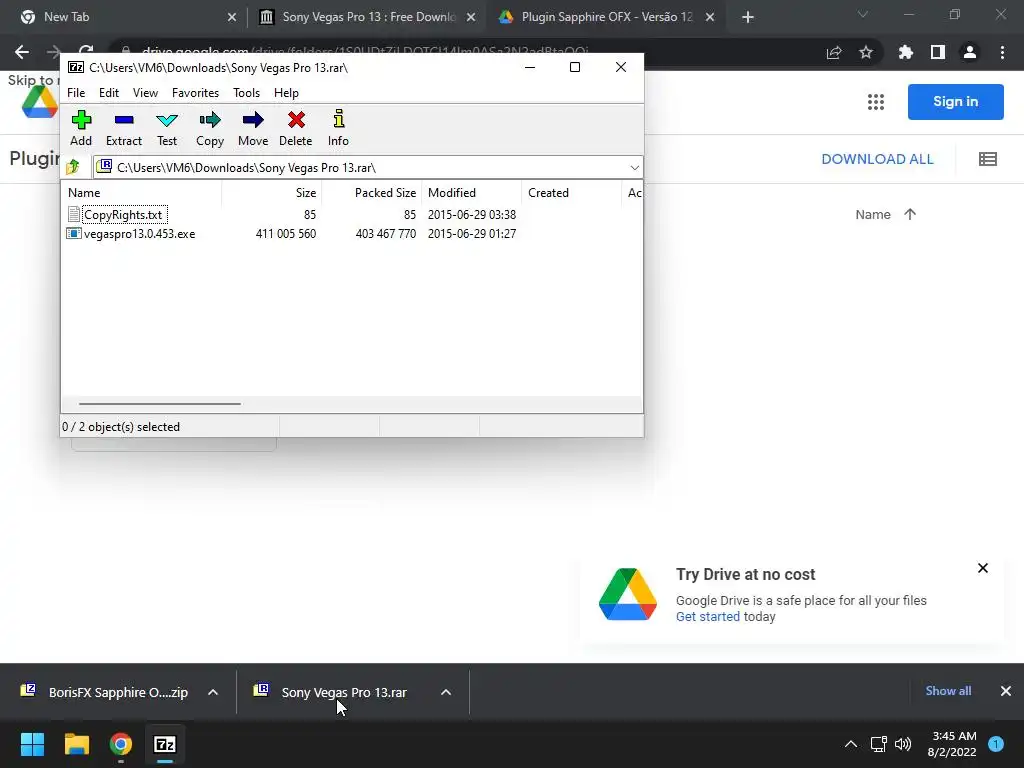Open File Explorer from the taskbar

click(76, 744)
